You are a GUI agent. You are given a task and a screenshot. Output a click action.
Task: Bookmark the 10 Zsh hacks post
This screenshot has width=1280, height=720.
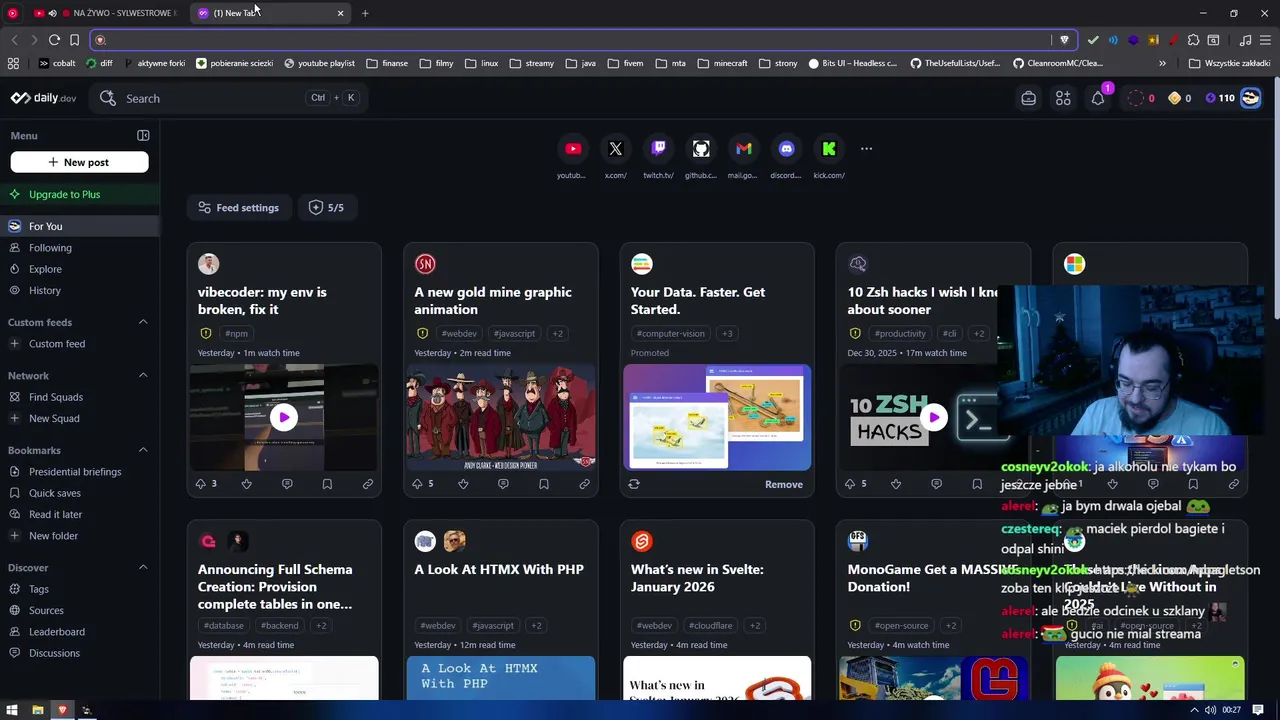977,484
